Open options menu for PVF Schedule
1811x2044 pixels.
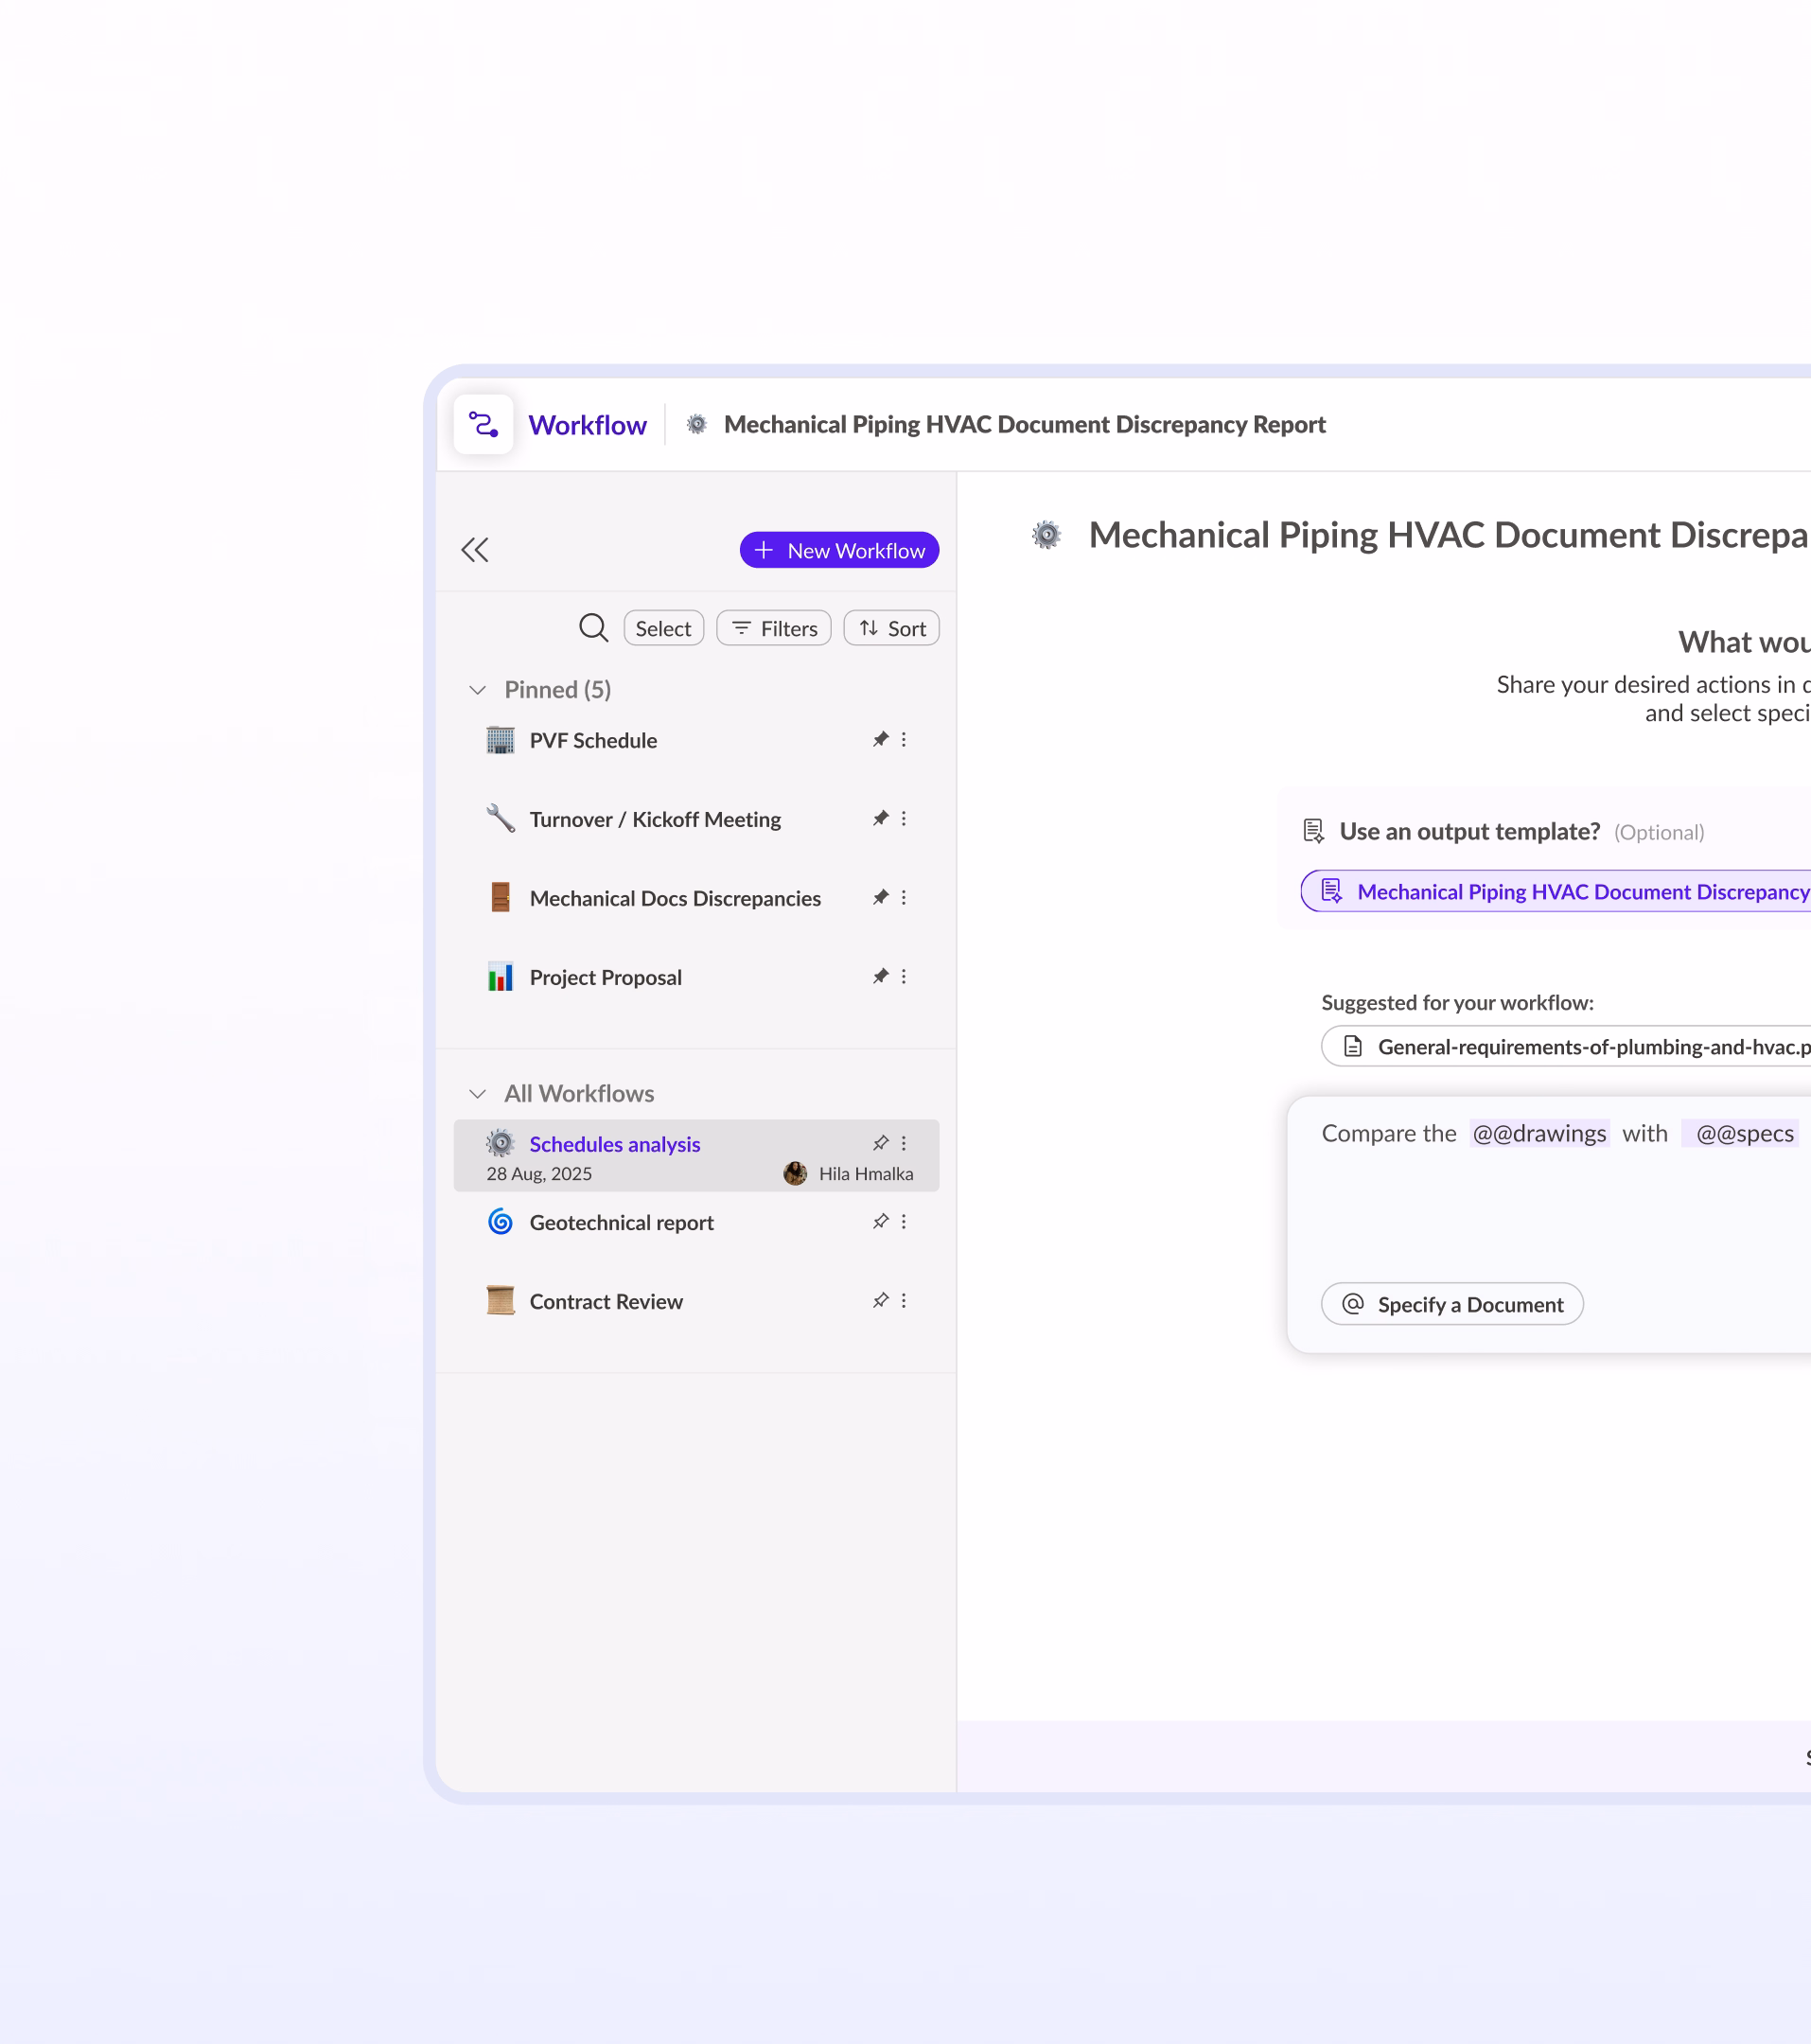[x=903, y=740]
